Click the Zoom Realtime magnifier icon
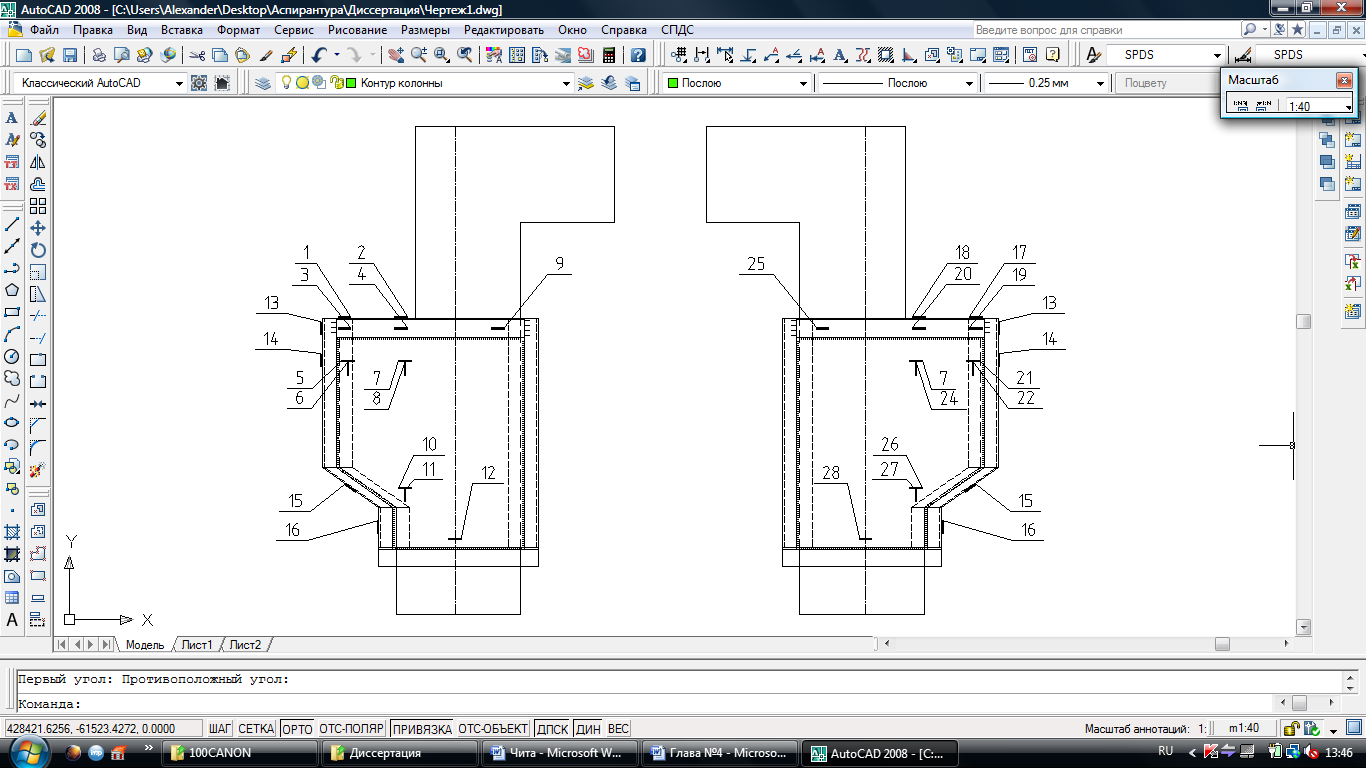This screenshot has width=1366, height=768. pyautogui.click(x=419, y=55)
